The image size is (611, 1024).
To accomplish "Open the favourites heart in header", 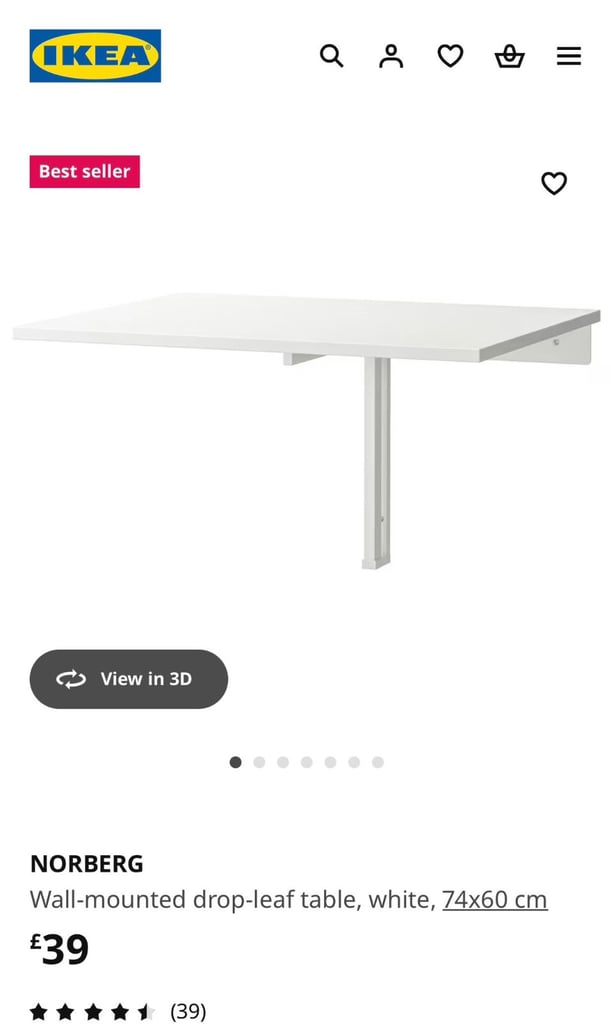I will (x=450, y=56).
